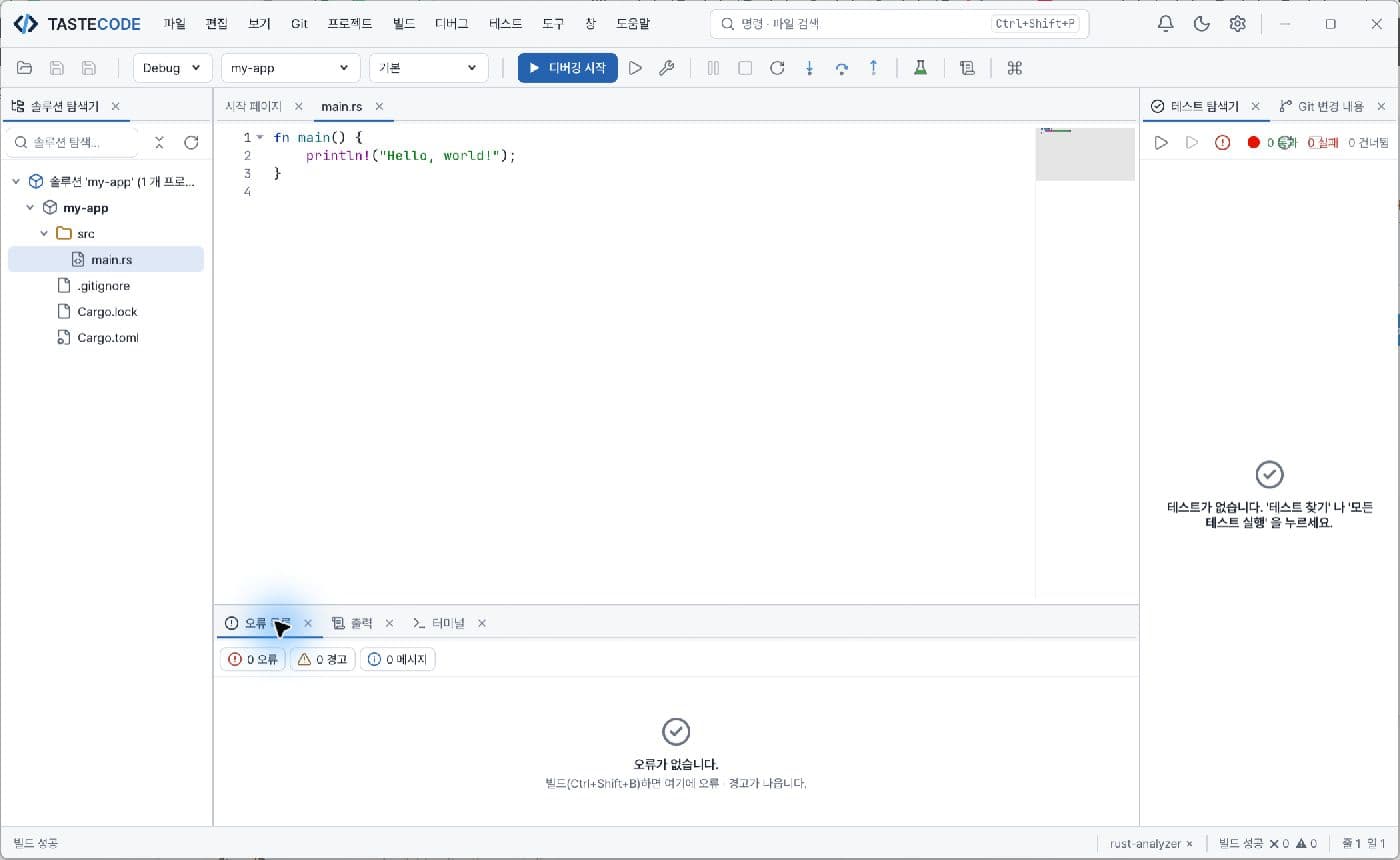Screen dimensions: 1400x860
Task: Click the 디버깅 시작 button
Action: (567, 68)
